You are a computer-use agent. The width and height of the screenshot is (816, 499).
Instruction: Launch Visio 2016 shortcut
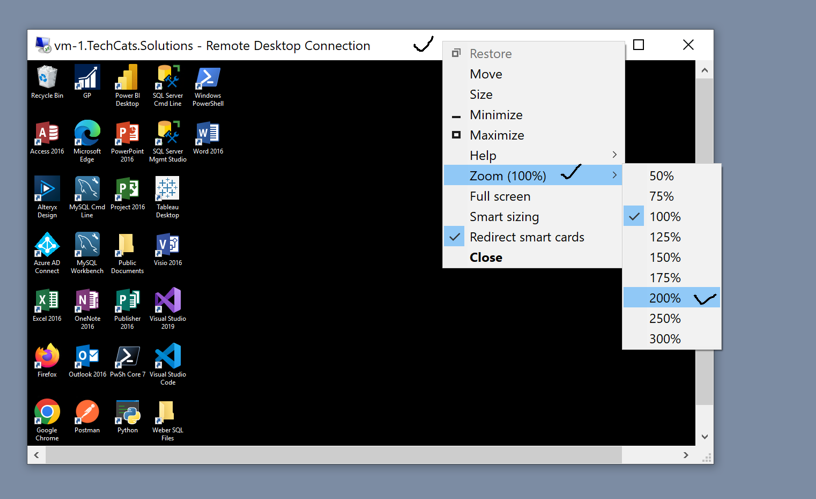coord(168,250)
